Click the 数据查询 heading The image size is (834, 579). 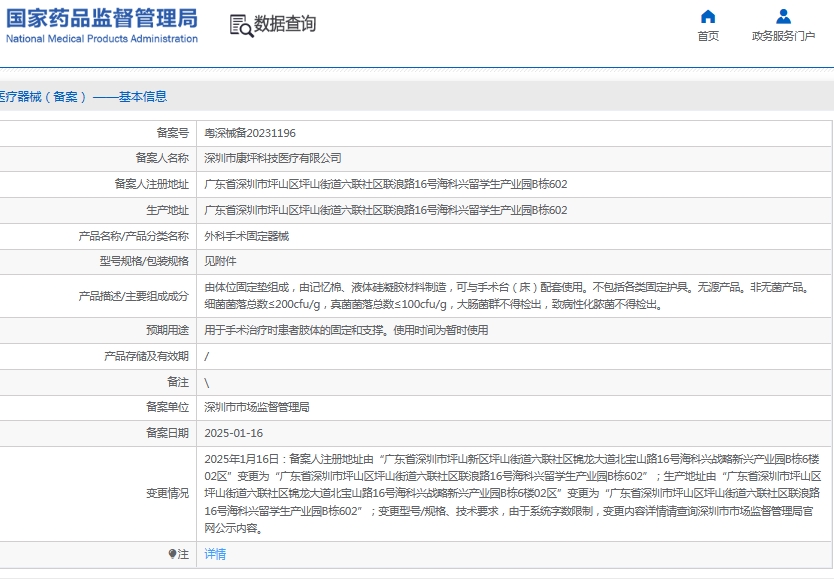(x=285, y=24)
